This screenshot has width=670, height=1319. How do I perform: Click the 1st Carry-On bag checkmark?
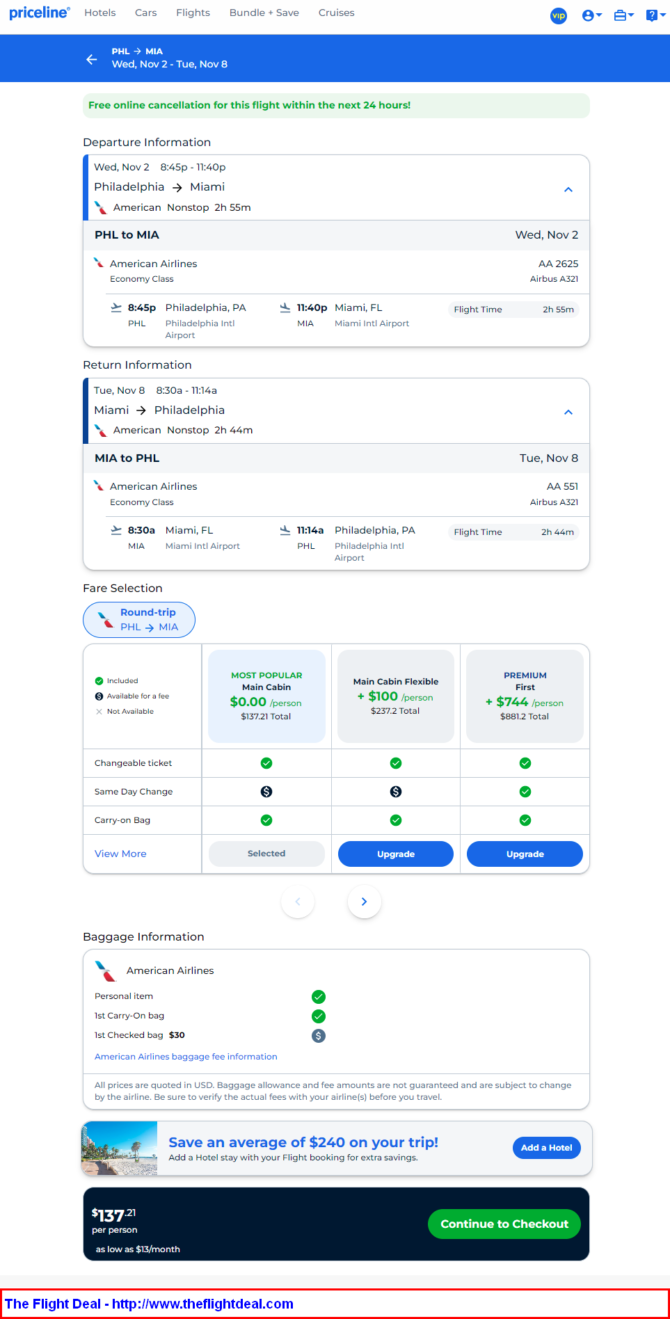tap(318, 1016)
